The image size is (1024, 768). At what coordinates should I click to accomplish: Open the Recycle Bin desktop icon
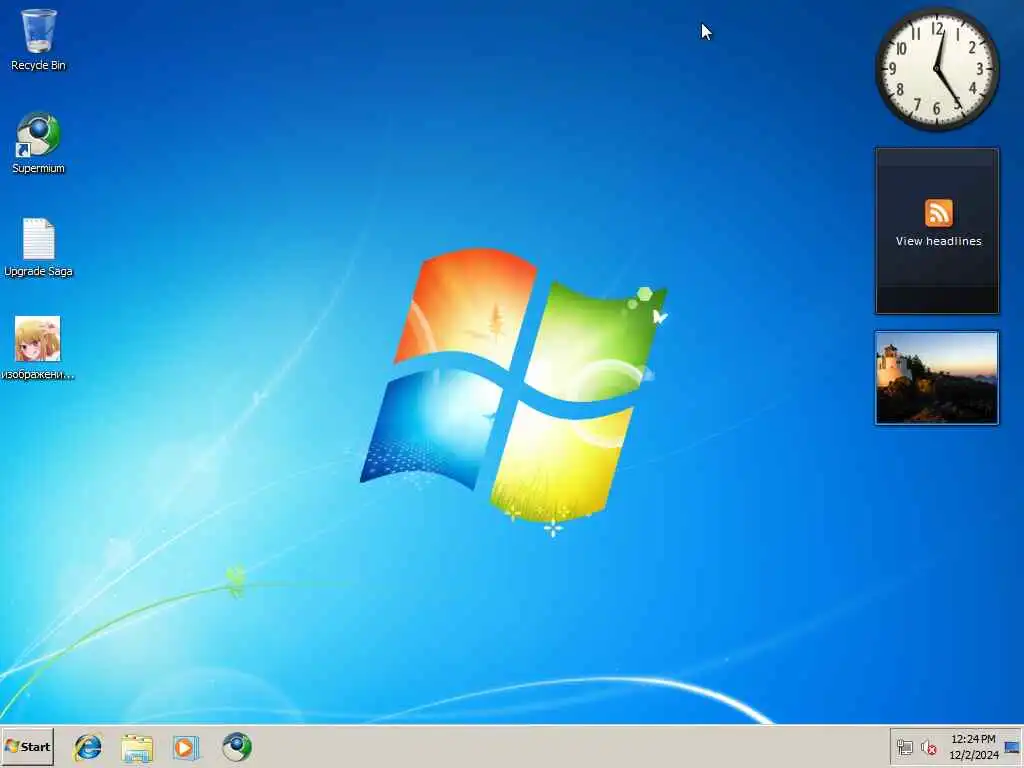pos(39,39)
